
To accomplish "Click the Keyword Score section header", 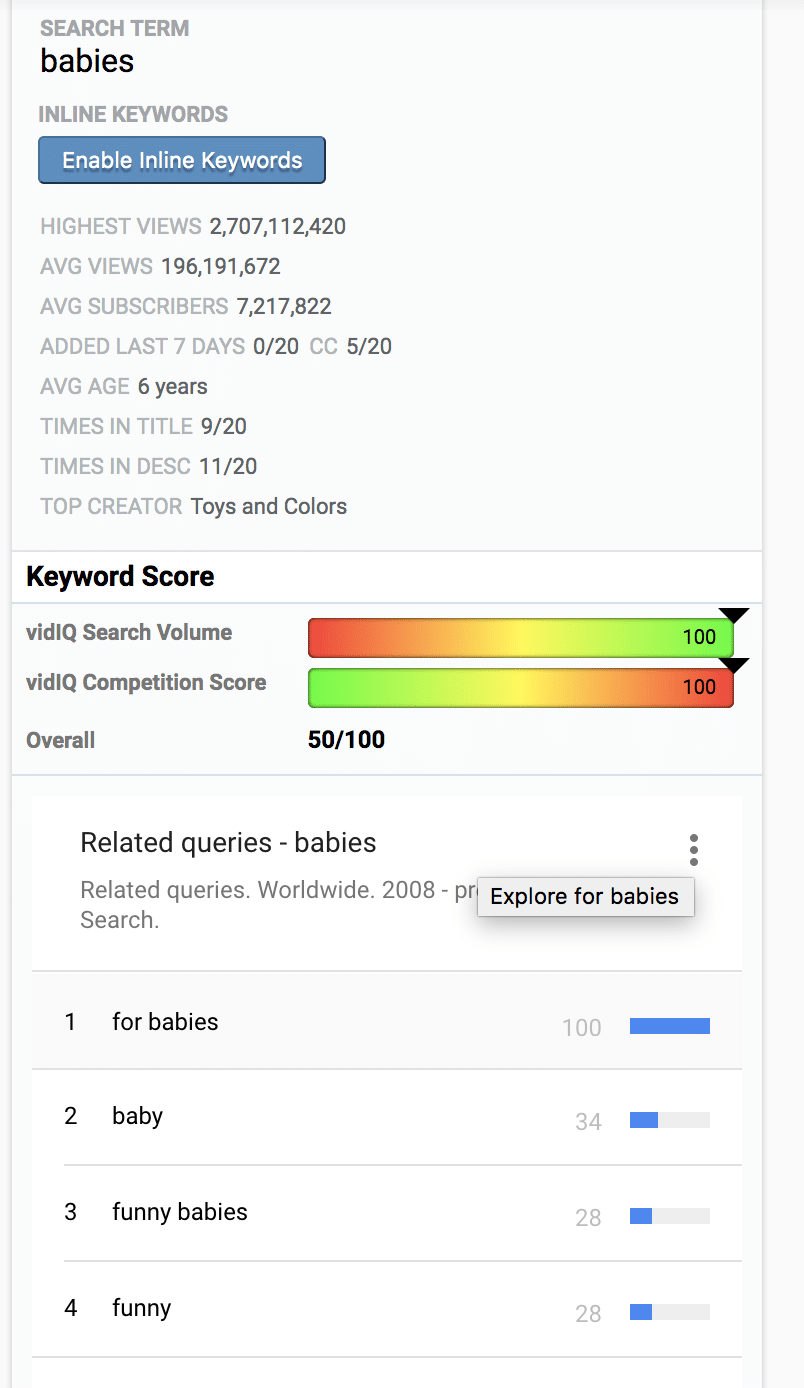I will pos(120,576).
